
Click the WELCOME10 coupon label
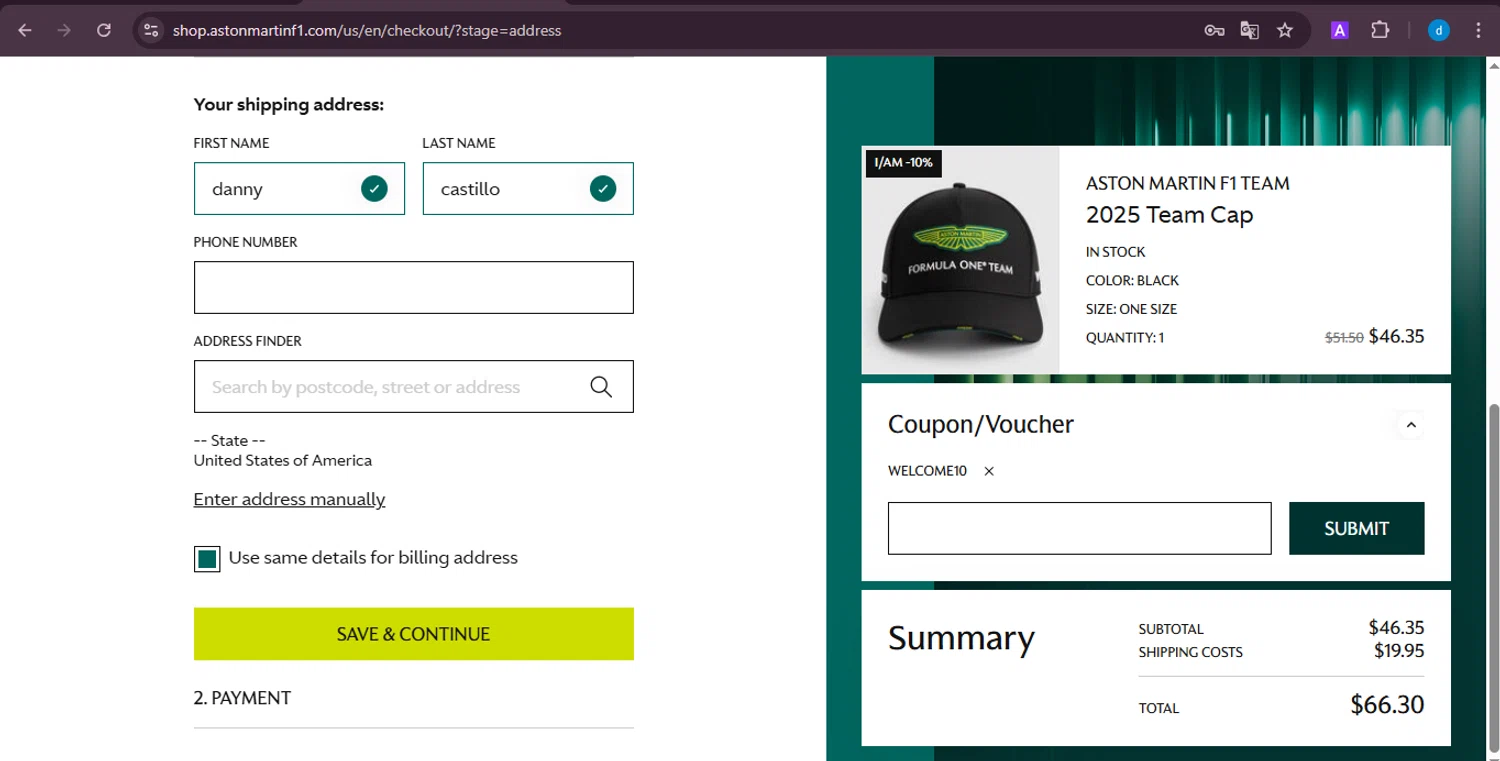point(927,471)
